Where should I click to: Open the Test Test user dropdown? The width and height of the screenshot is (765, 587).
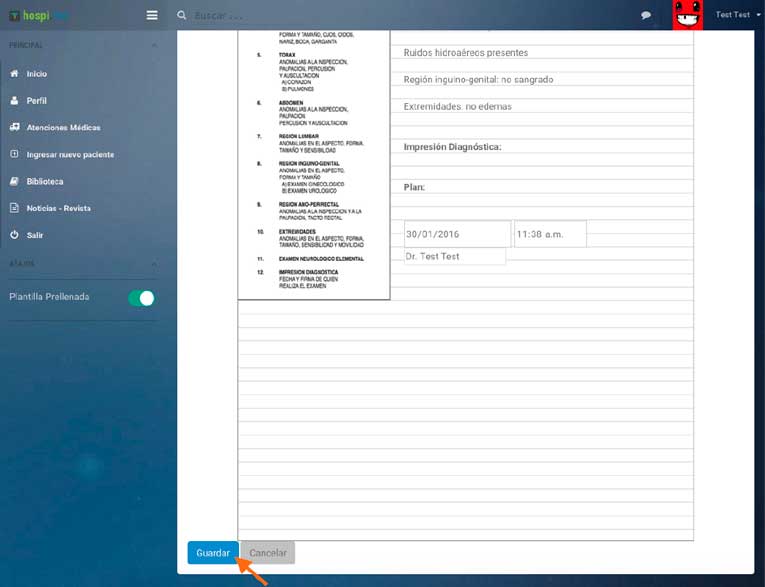pos(737,15)
